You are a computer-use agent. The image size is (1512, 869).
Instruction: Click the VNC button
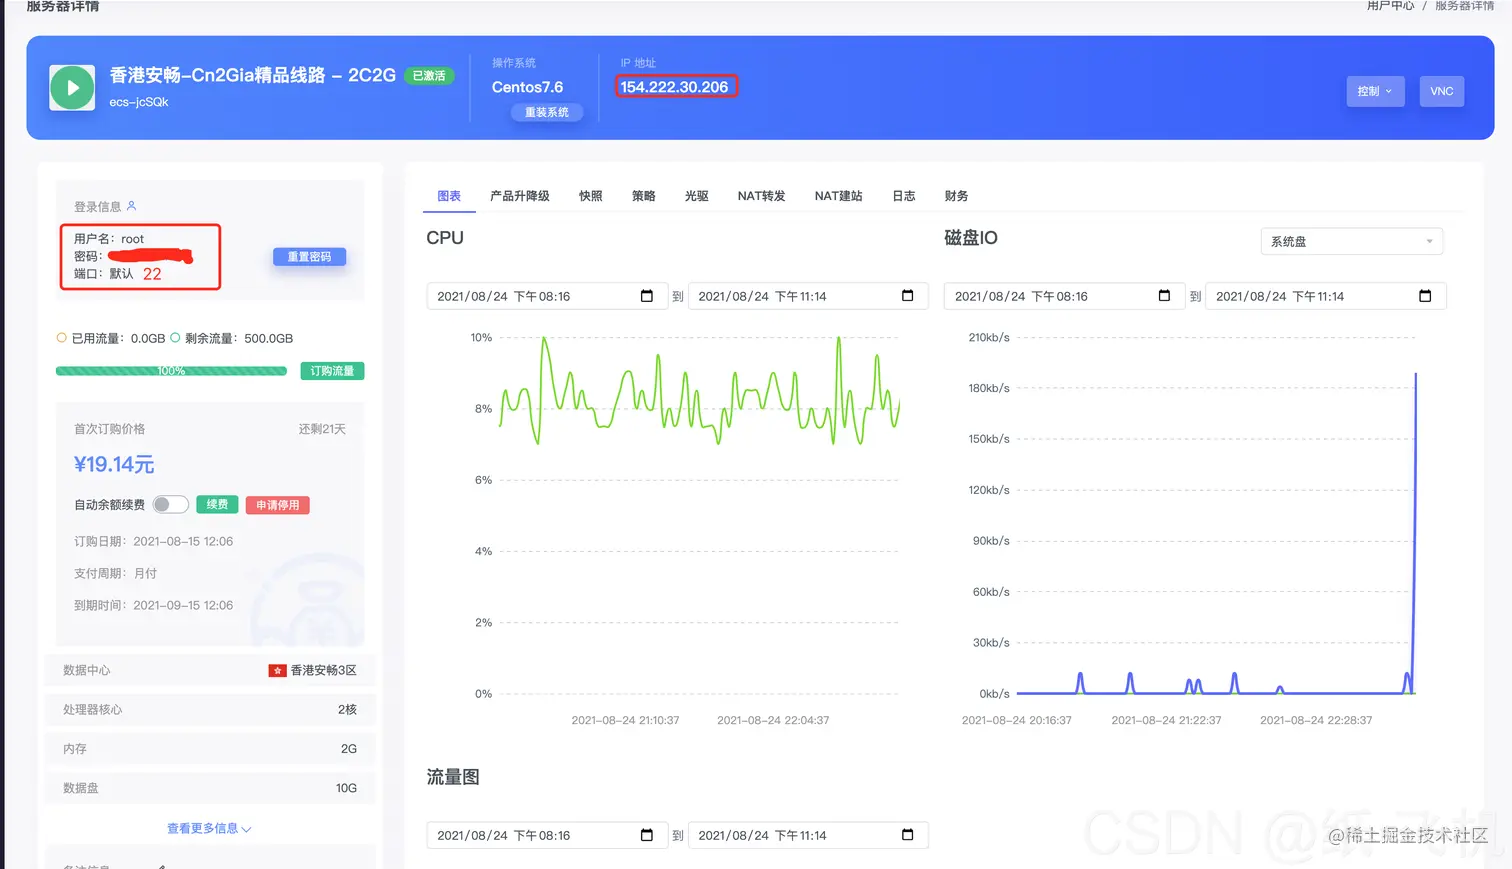click(x=1442, y=91)
